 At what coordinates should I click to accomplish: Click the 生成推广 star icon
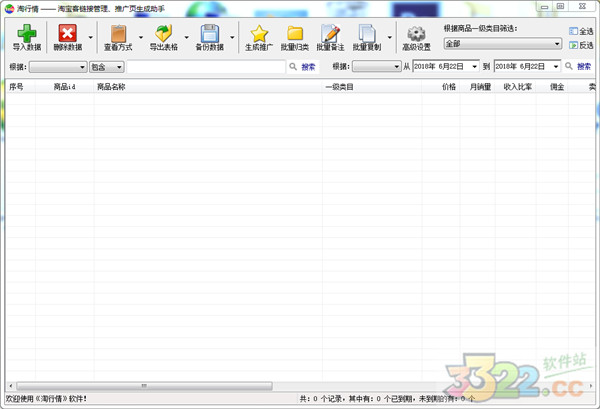tap(259, 33)
